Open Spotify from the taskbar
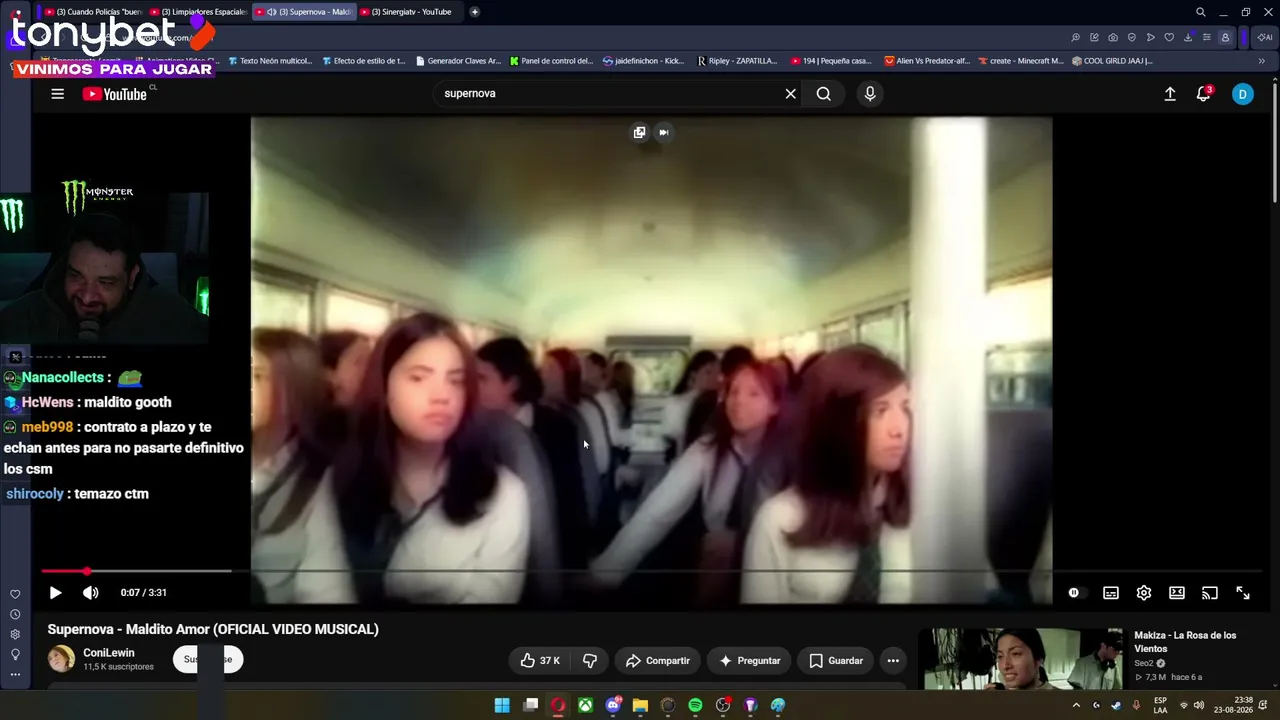Screen dimensions: 1280x720 tap(695, 706)
